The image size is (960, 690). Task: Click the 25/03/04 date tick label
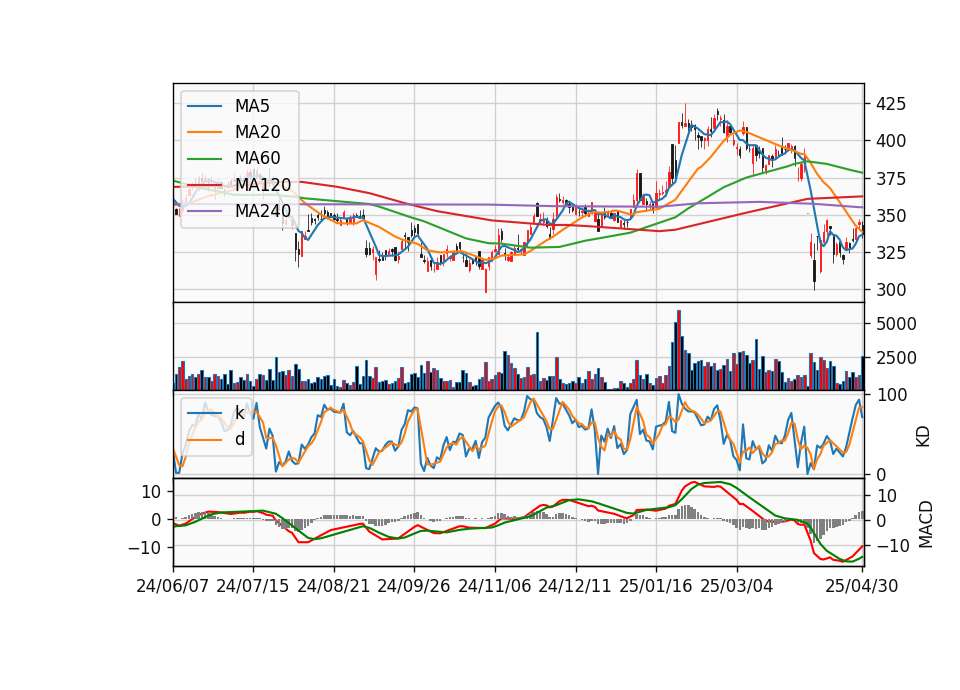point(737,586)
